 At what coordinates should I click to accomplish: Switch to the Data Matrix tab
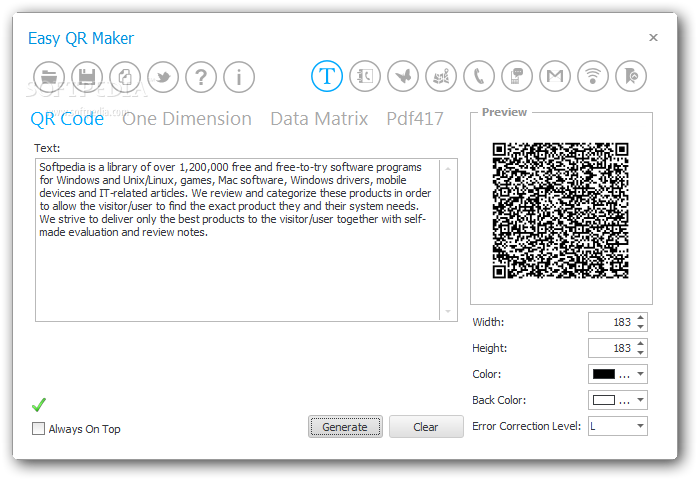click(x=319, y=119)
